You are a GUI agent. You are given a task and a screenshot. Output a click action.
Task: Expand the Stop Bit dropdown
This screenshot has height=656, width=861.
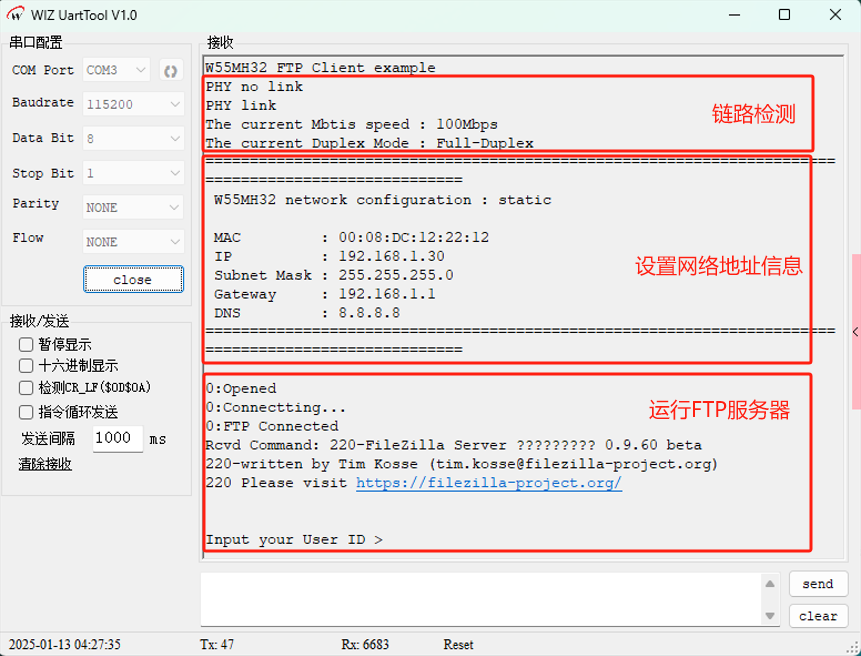pos(132,173)
